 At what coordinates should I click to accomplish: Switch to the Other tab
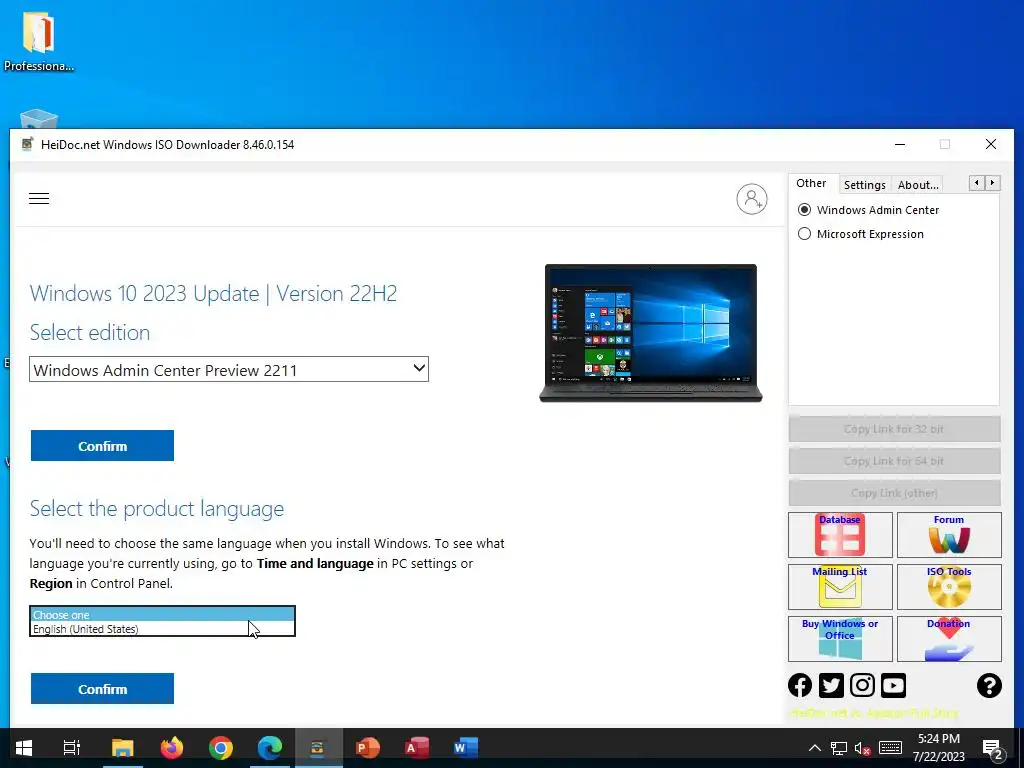tap(811, 184)
